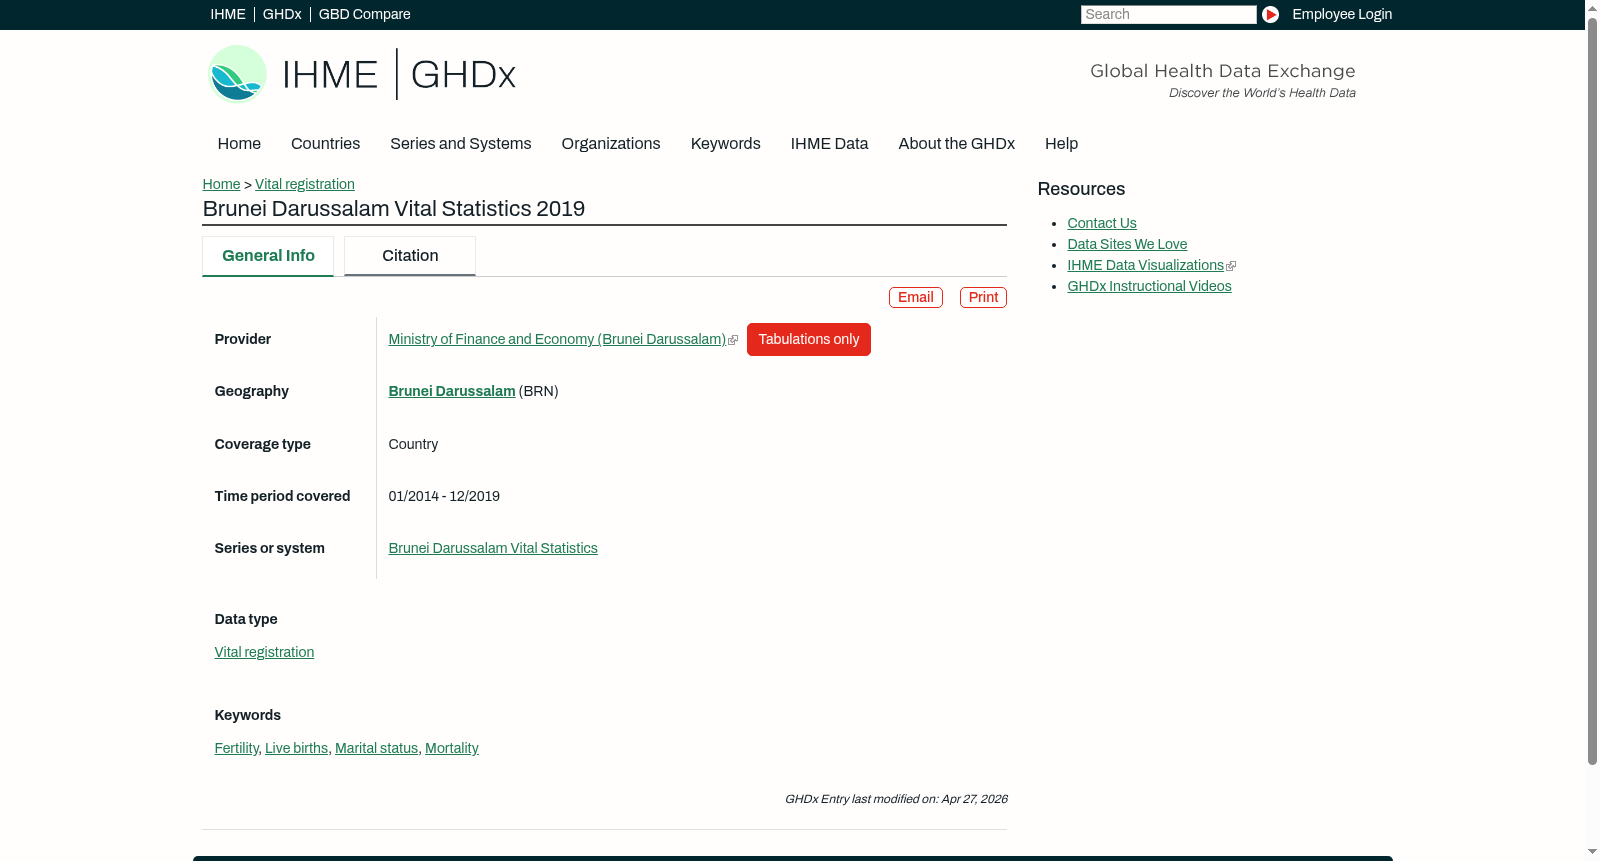Open IHME Data Visualizations link

[1145, 266]
